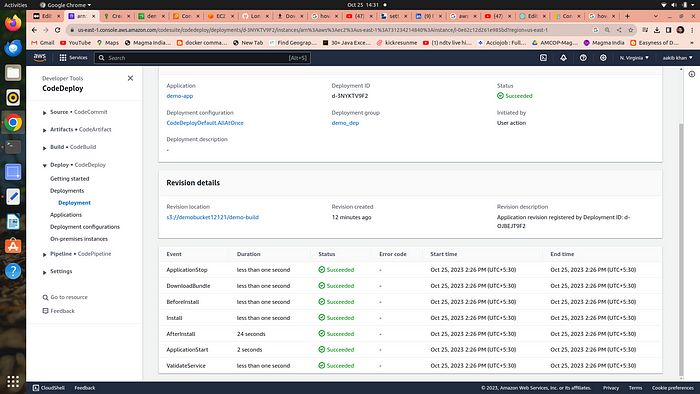The image size is (700, 394).
Task: Click the AWS search input field
Action: (x=202, y=58)
